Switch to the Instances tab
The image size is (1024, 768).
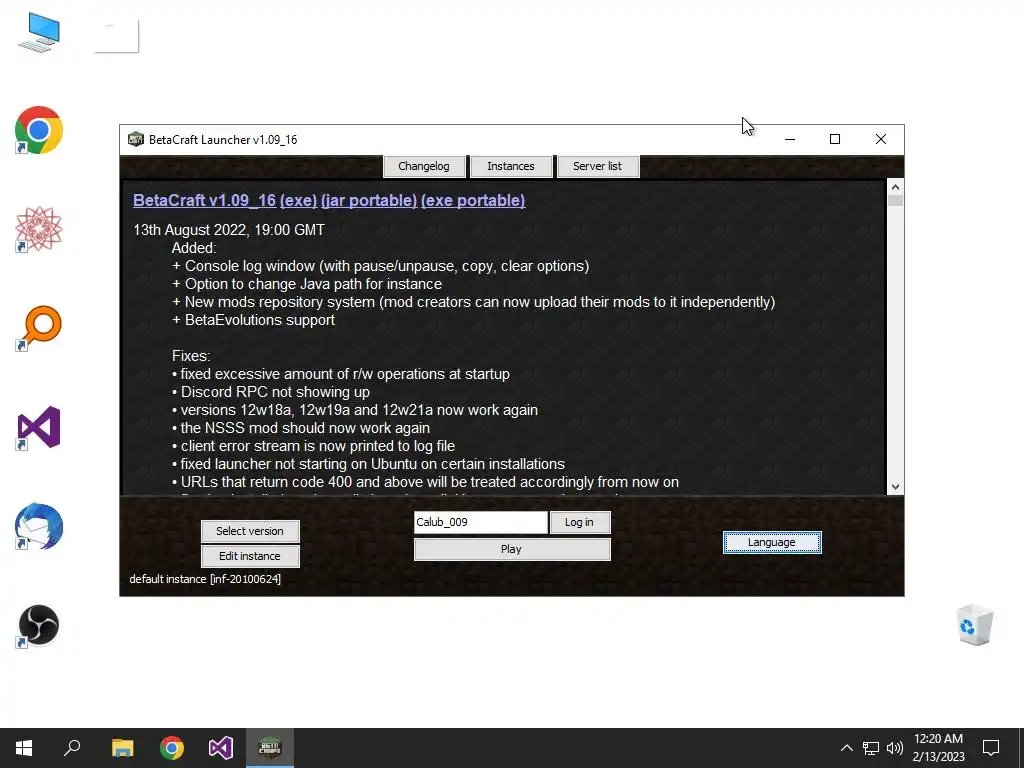[x=511, y=166]
